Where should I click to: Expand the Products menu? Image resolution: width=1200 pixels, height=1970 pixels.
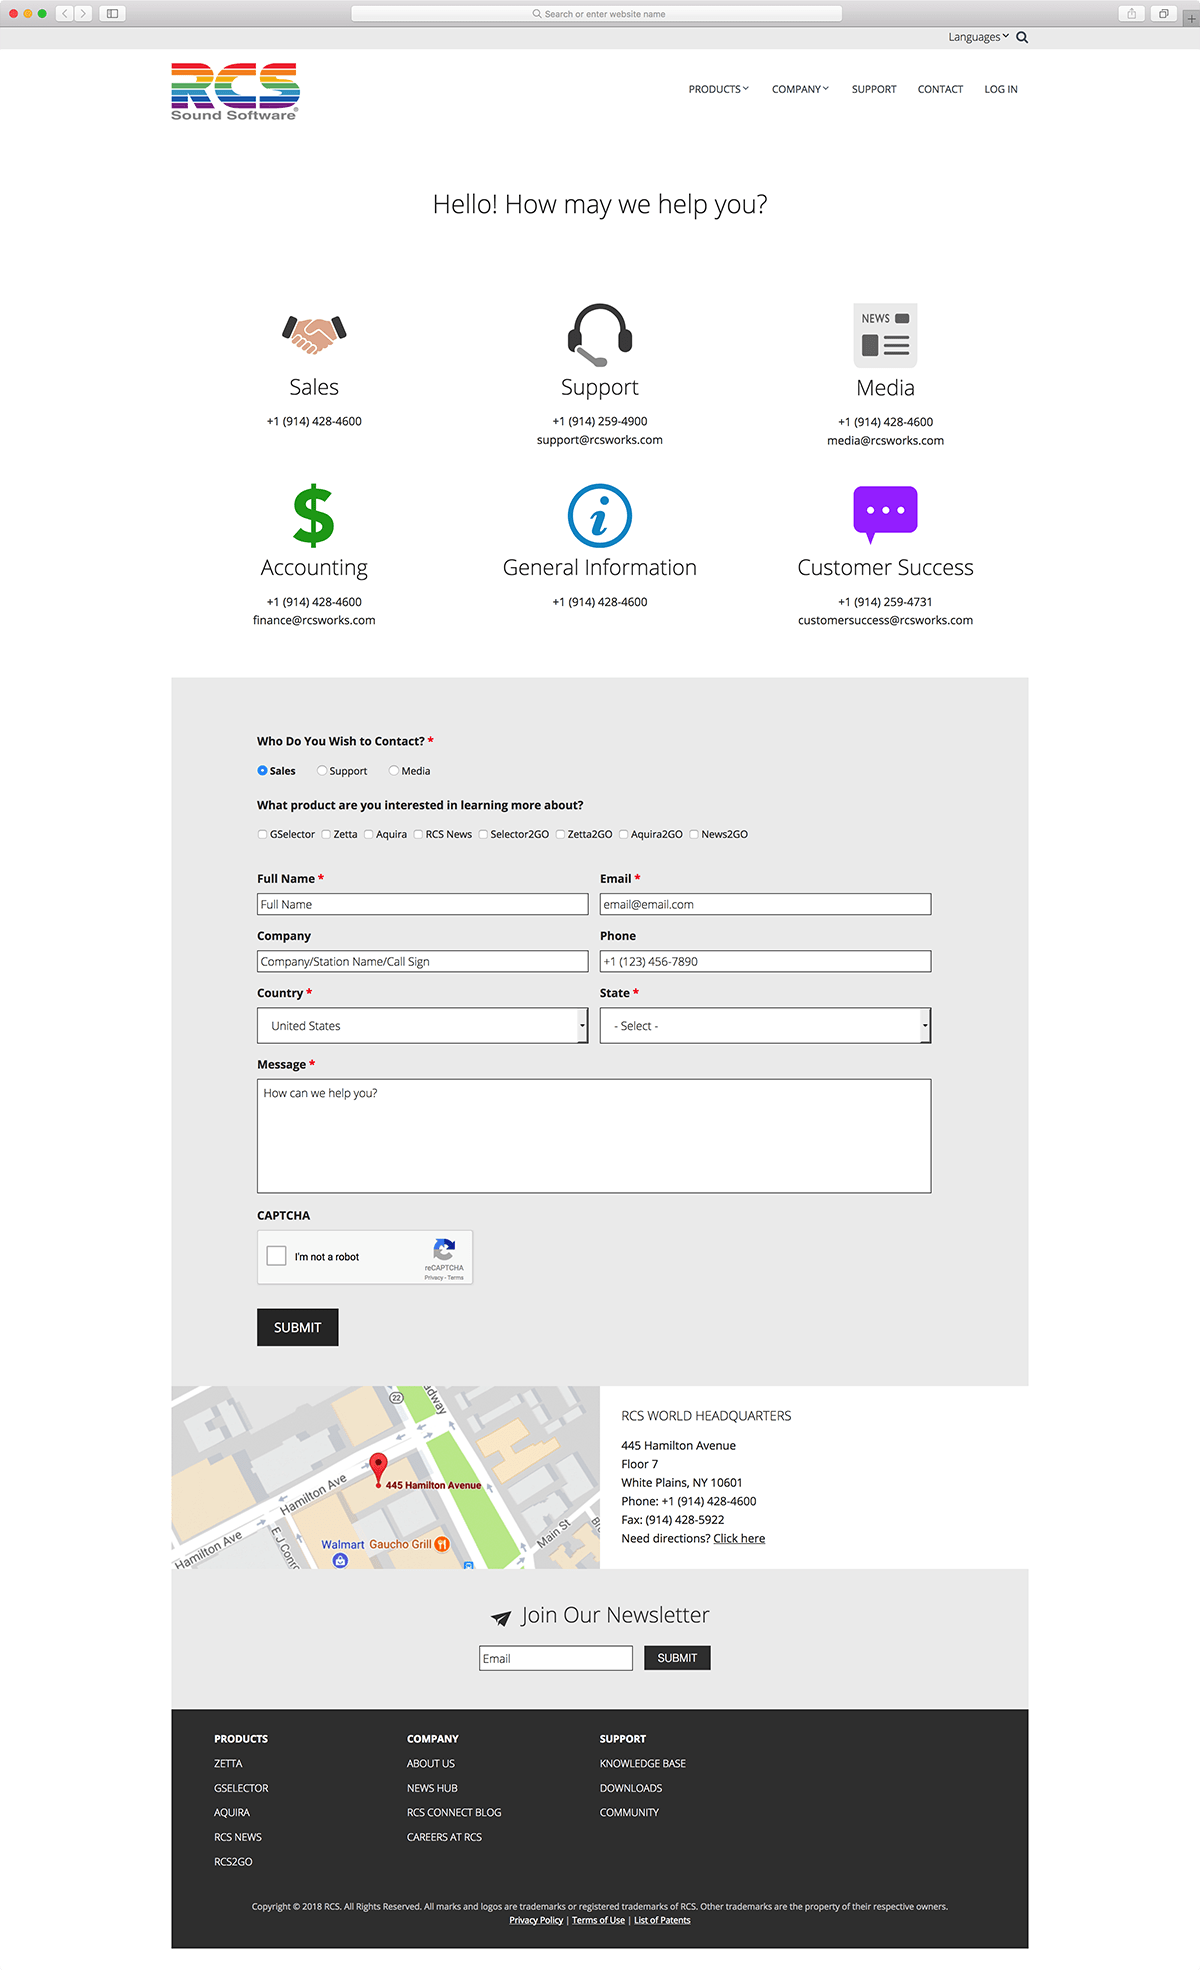(718, 89)
